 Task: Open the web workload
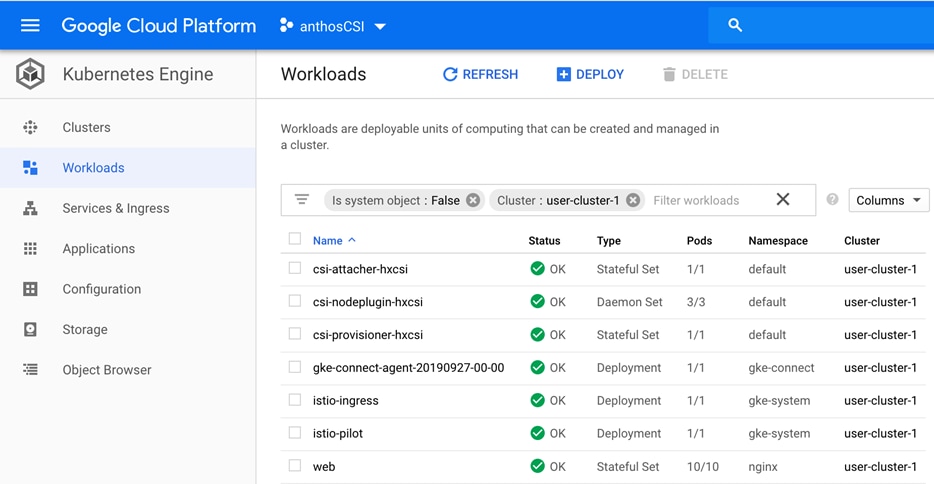pos(324,467)
